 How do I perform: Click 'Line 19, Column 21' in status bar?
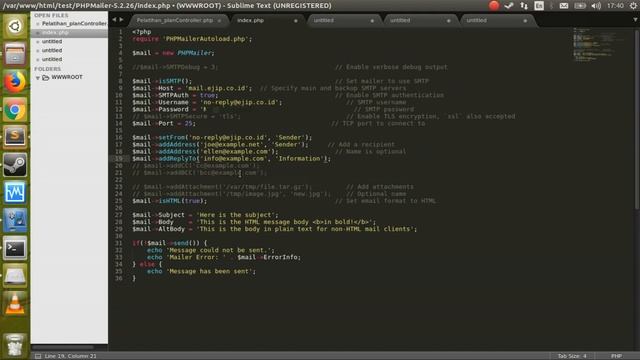[x=70, y=356]
